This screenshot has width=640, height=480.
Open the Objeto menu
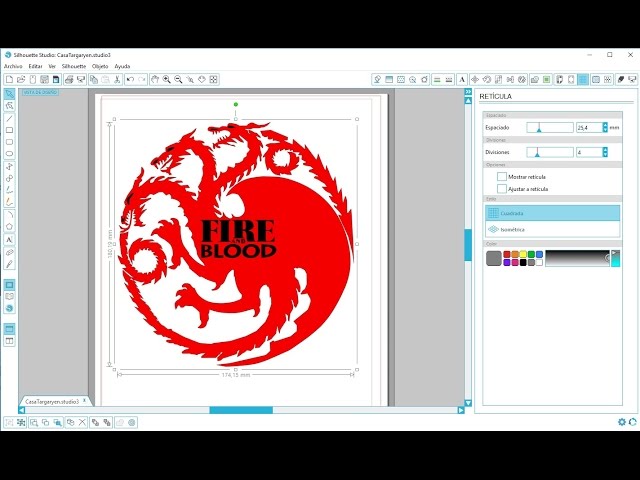click(x=100, y=66)
